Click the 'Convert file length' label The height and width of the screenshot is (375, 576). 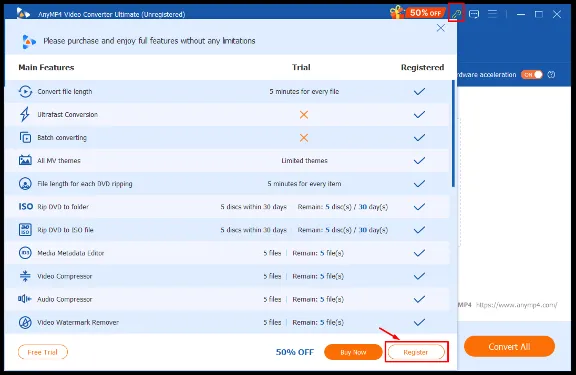tap(65, 91)
